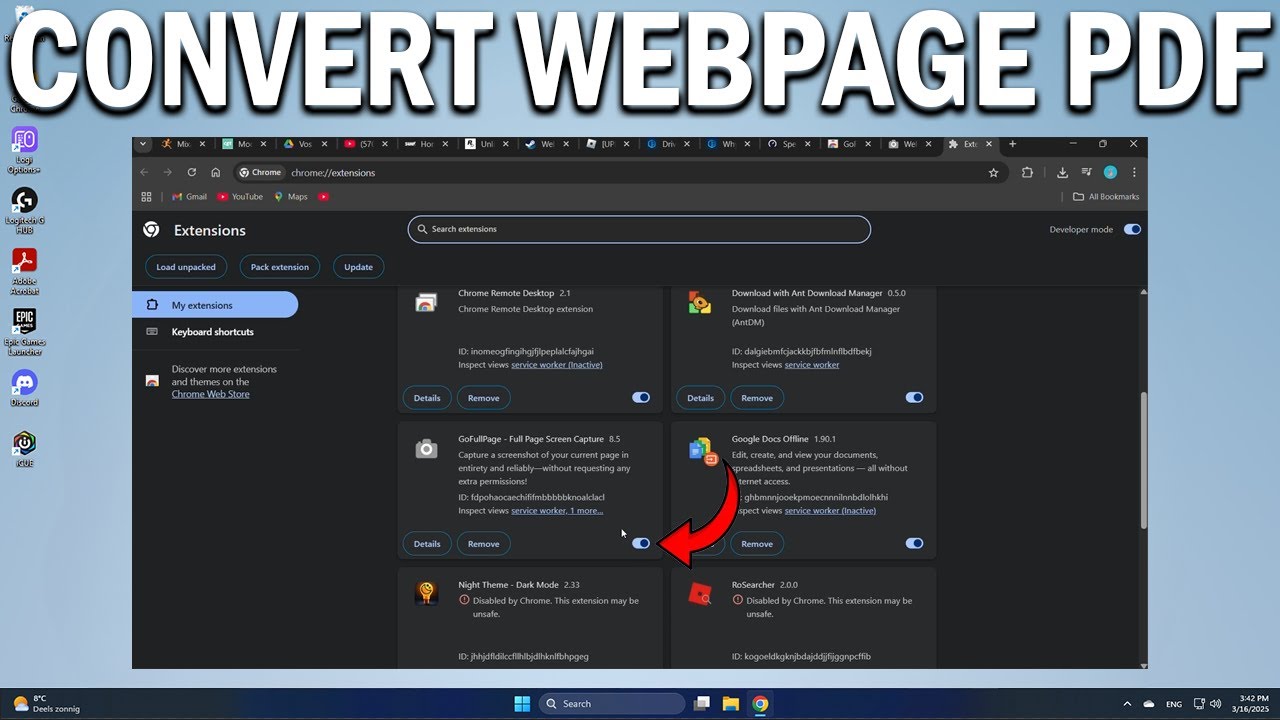
Task: Launch iCUE from the desktop
Action: coord(24,449)
